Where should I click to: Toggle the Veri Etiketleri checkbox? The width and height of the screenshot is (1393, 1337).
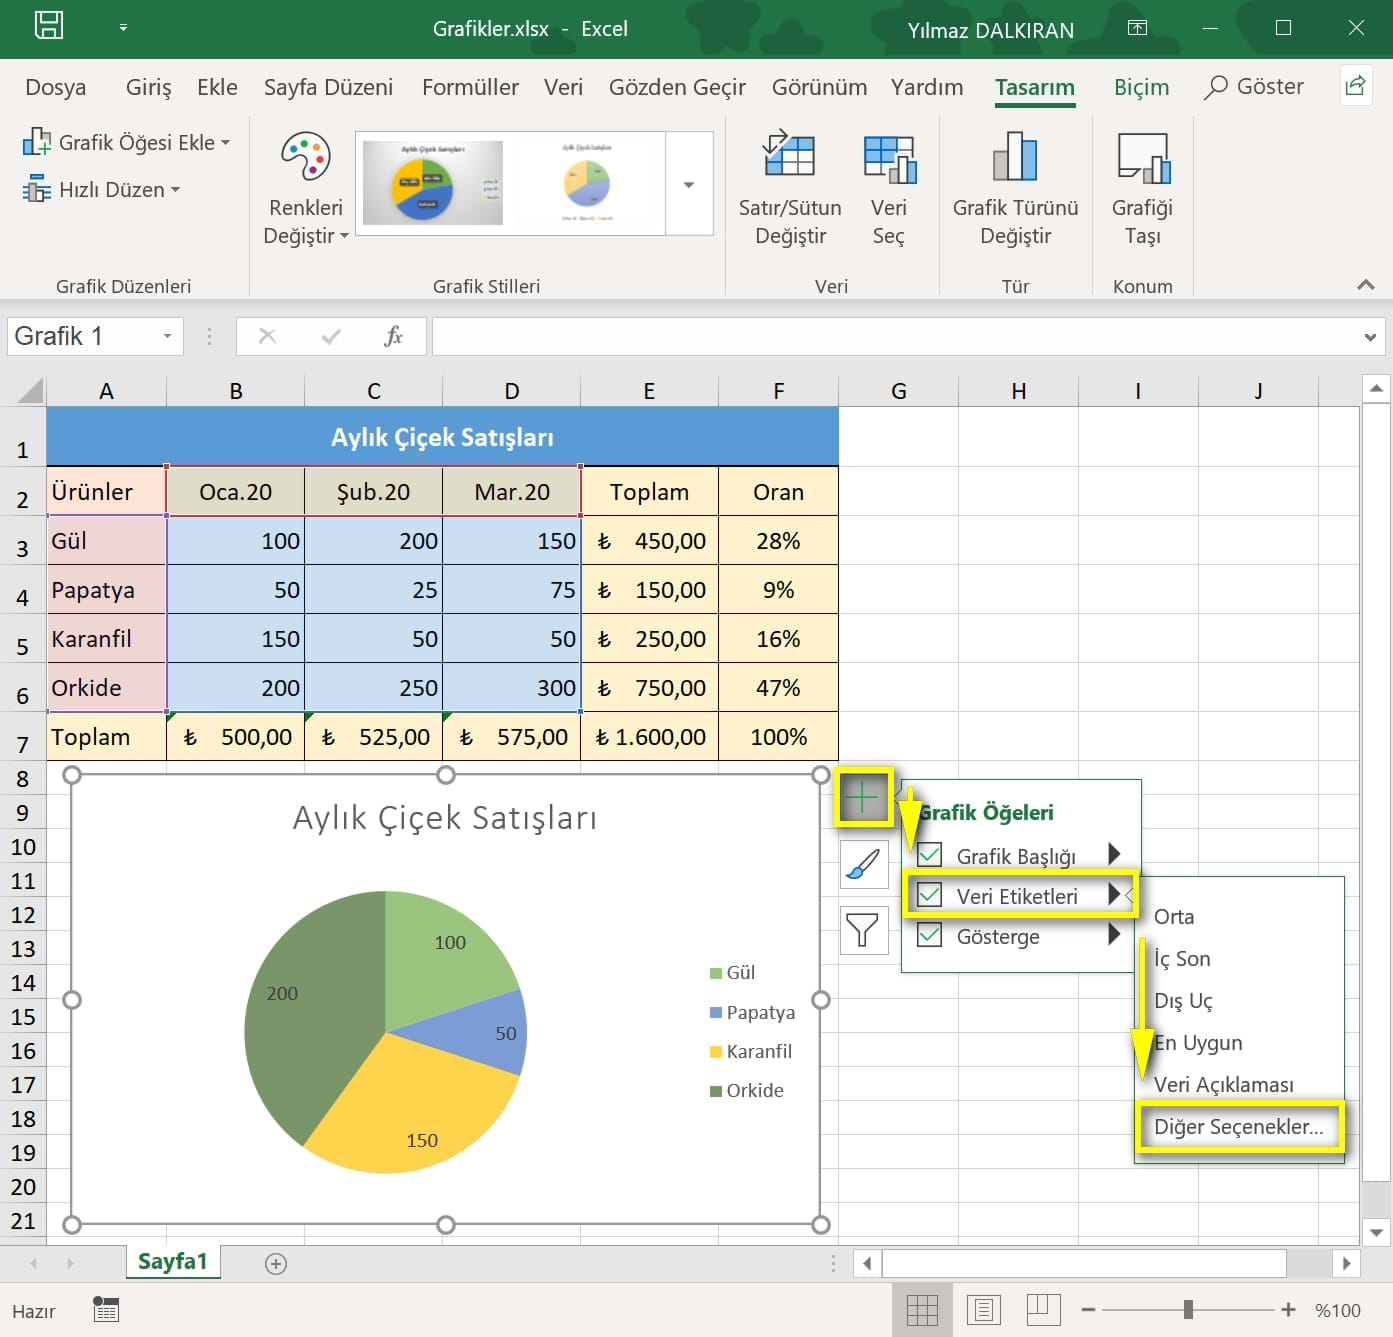tap(929, 895)
